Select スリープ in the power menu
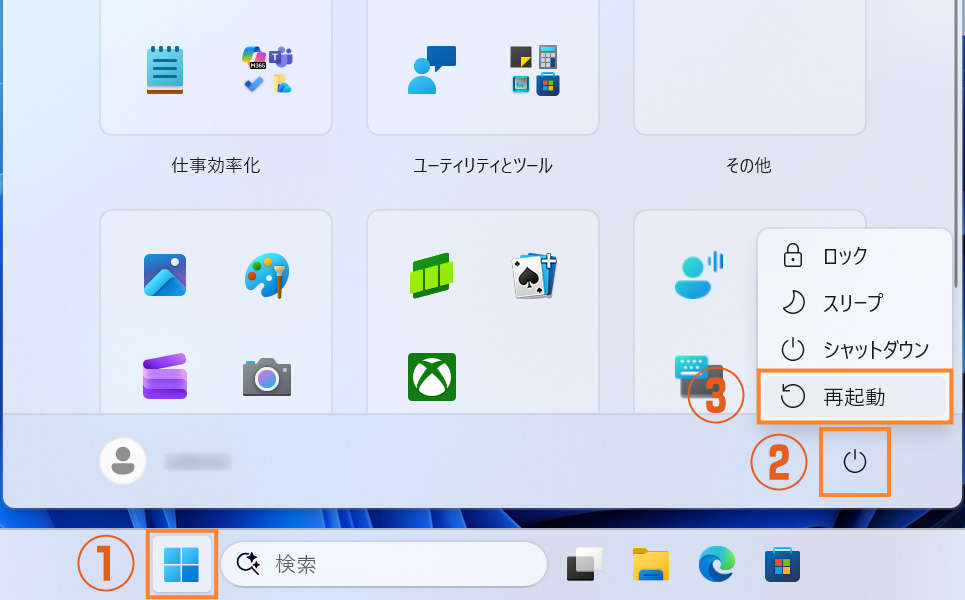The width and height of the screenshot is (965, 600). tap(855, 302)
